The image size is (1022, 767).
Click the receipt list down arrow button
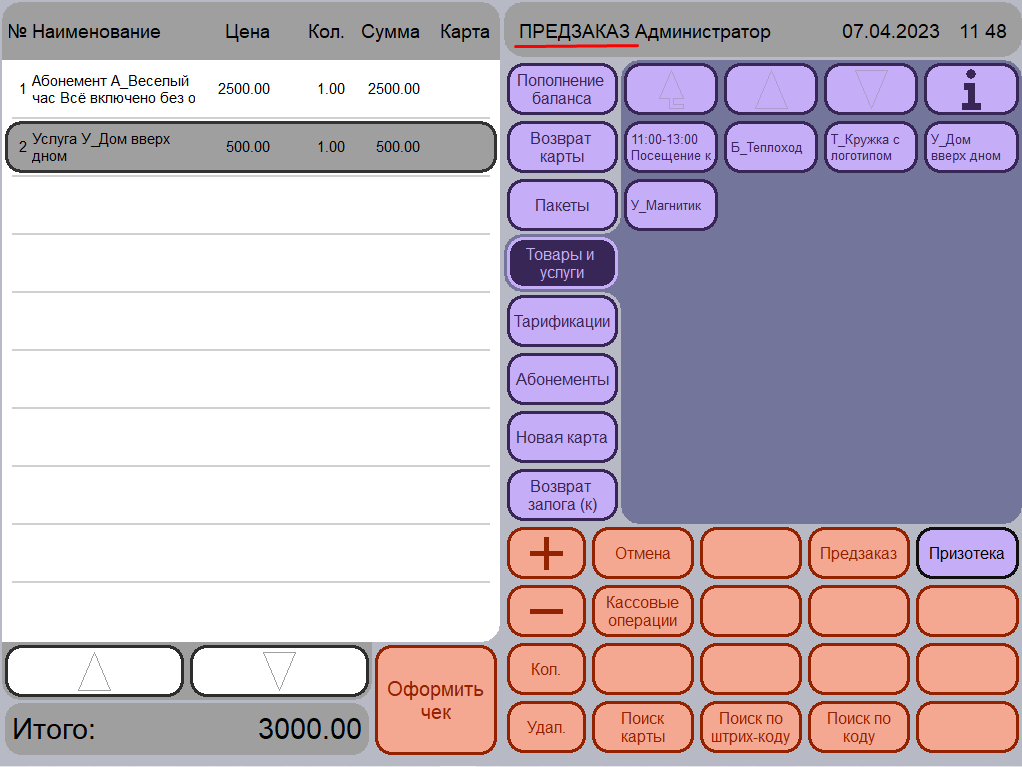tap(280, 671)
